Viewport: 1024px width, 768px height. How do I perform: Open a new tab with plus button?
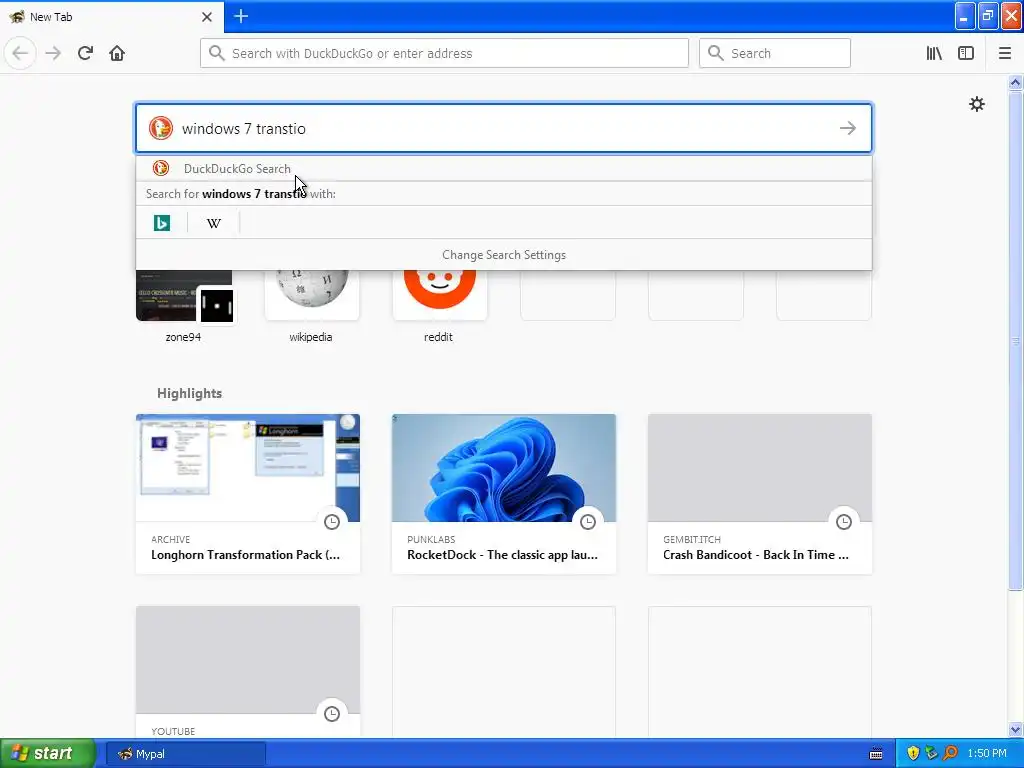point(241,16)
